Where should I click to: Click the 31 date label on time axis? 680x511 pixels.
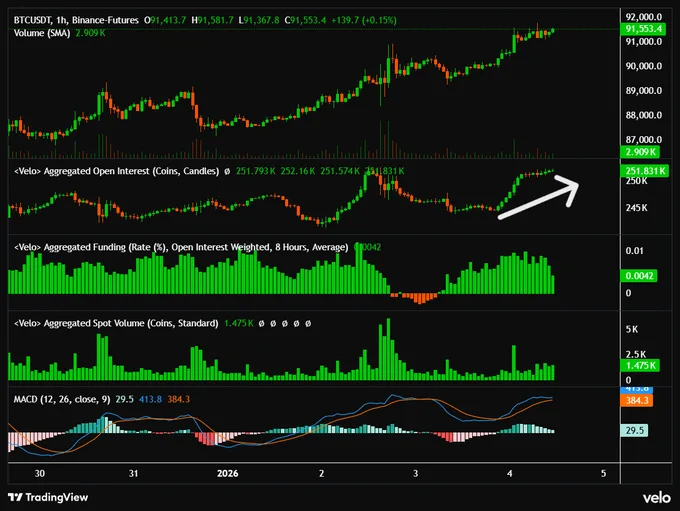pos(134,473)
